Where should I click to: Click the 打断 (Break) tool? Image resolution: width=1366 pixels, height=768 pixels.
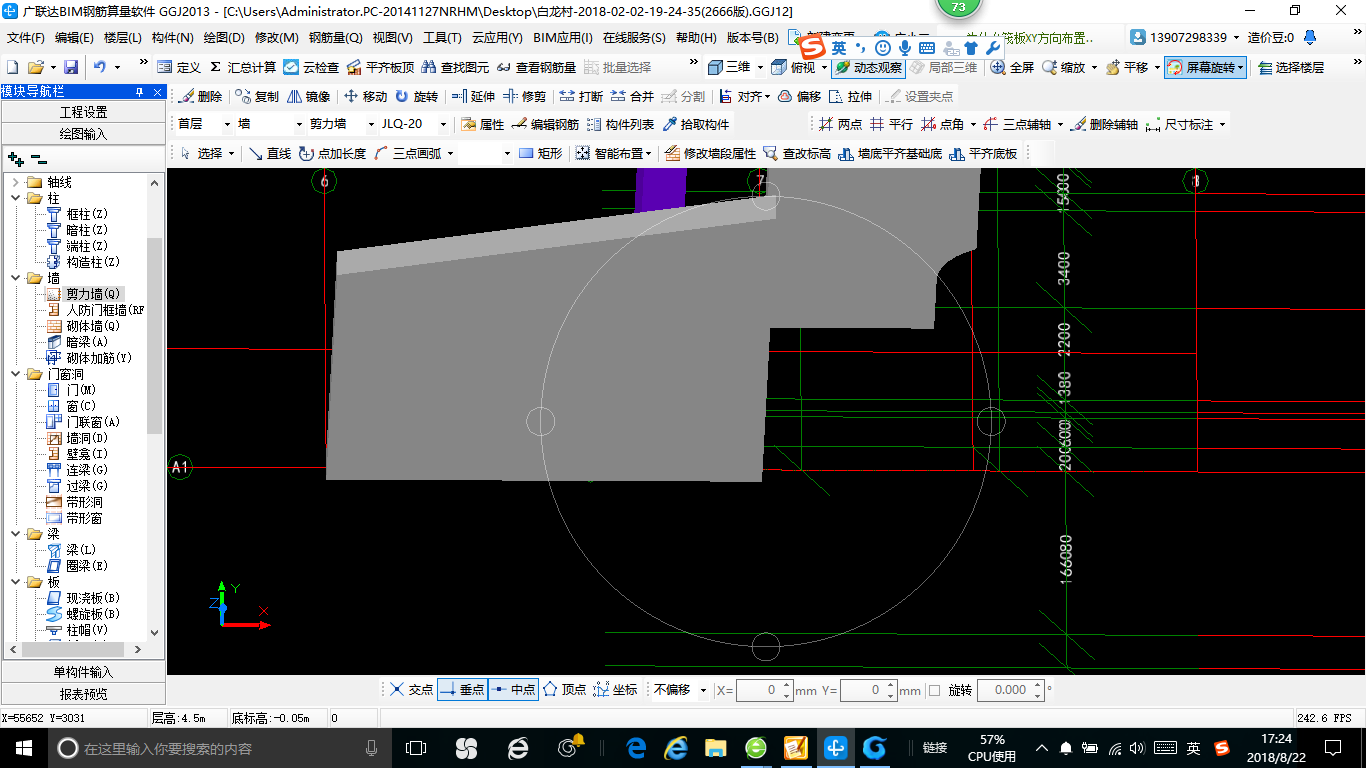581,97
